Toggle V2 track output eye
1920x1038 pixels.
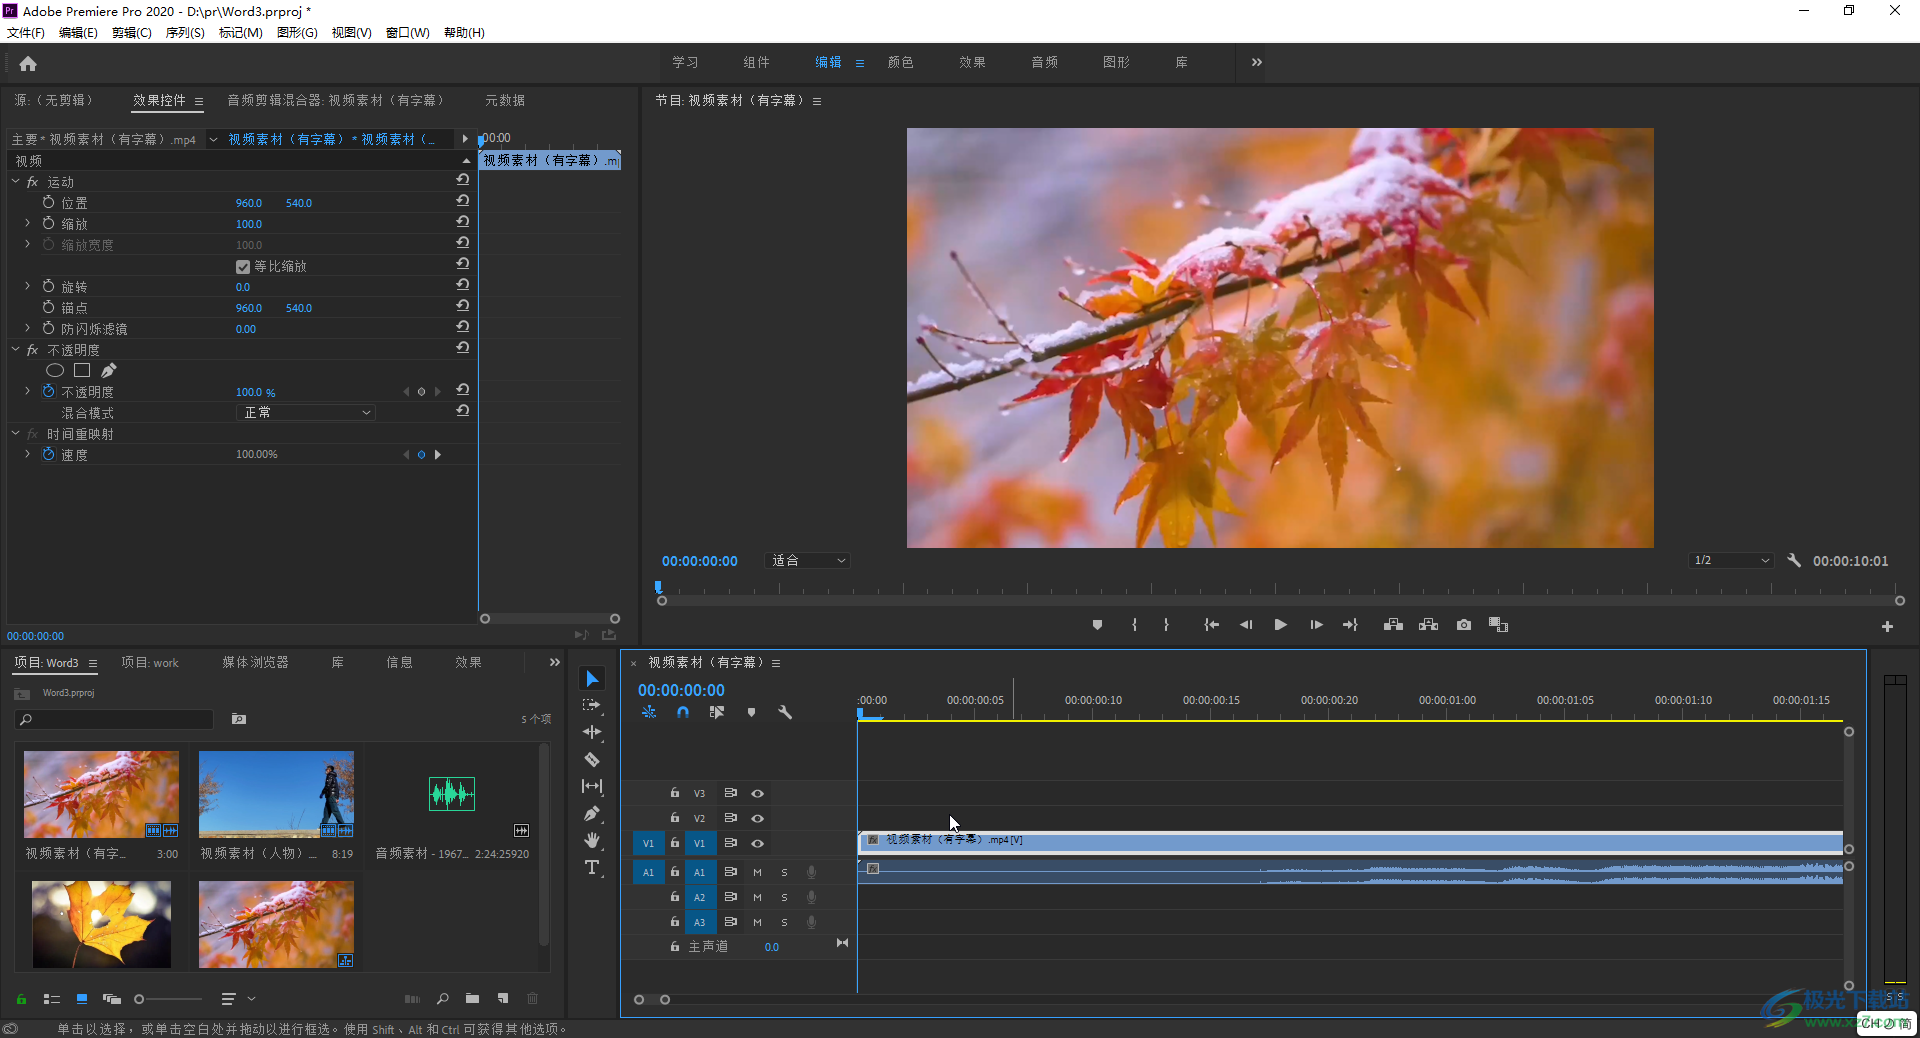[758, 818]
